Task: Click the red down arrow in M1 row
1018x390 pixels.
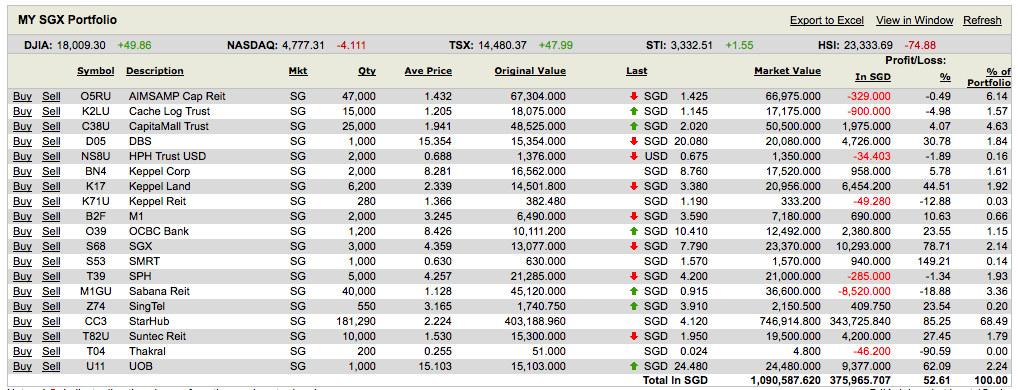Action: pyautogui.click(x=634, y=216)
